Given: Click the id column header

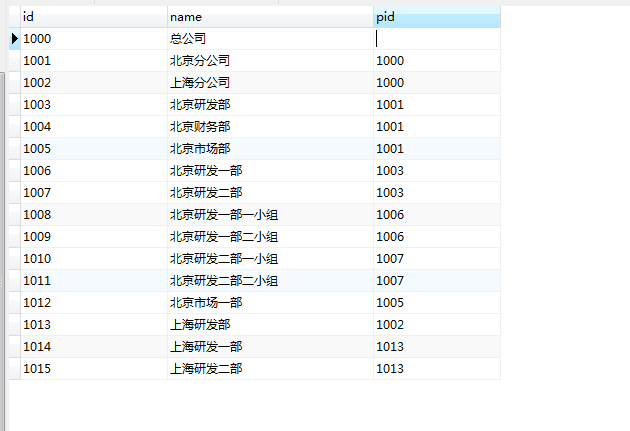Looking at the screenshot, I should tap(94, 17).
